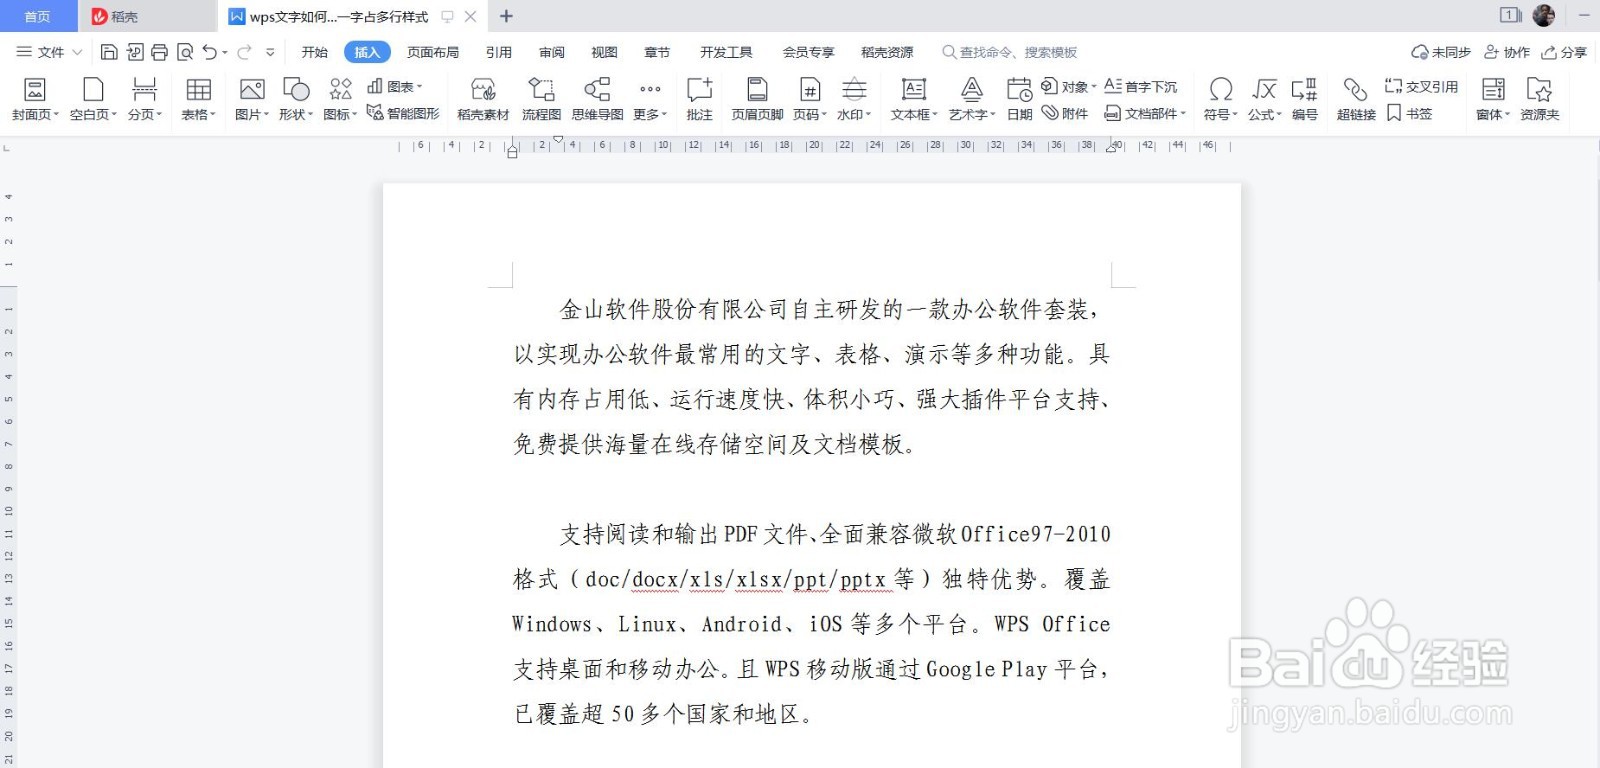Viewport: 1600px width, 768px height.
Task: Open Docer materials (稻壳素材)
Action: point(483,100)
